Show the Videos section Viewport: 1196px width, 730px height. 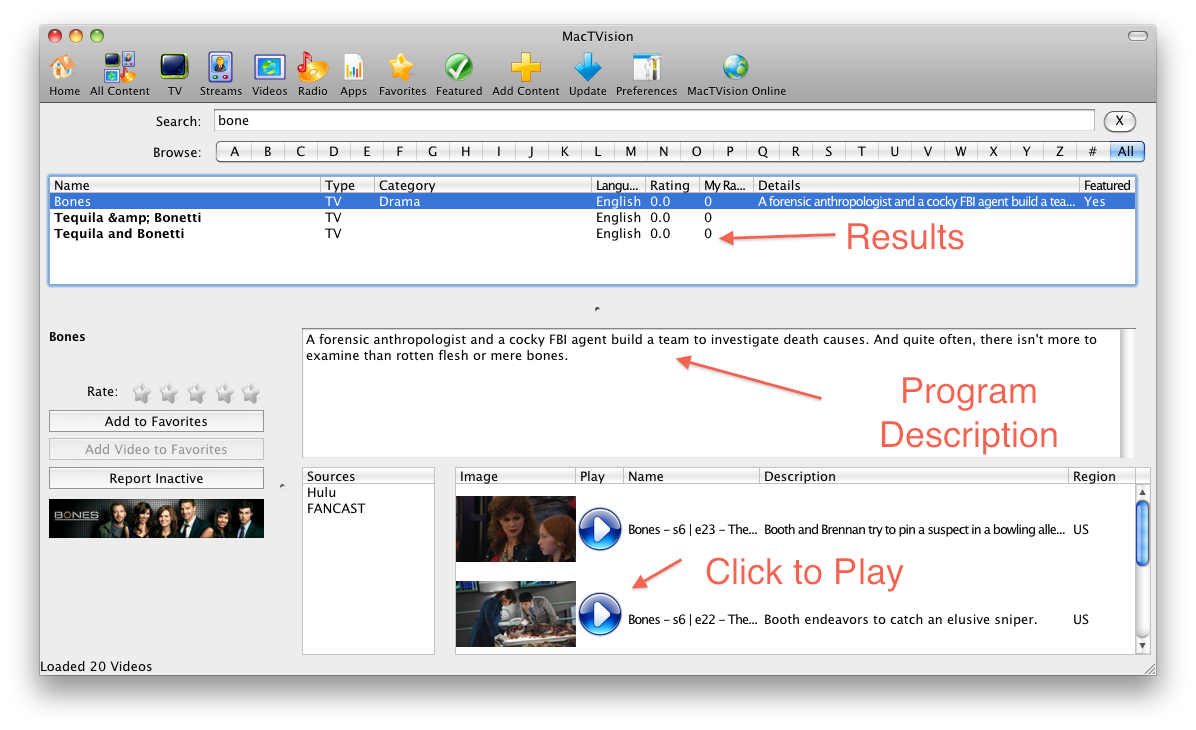point(269,75)
